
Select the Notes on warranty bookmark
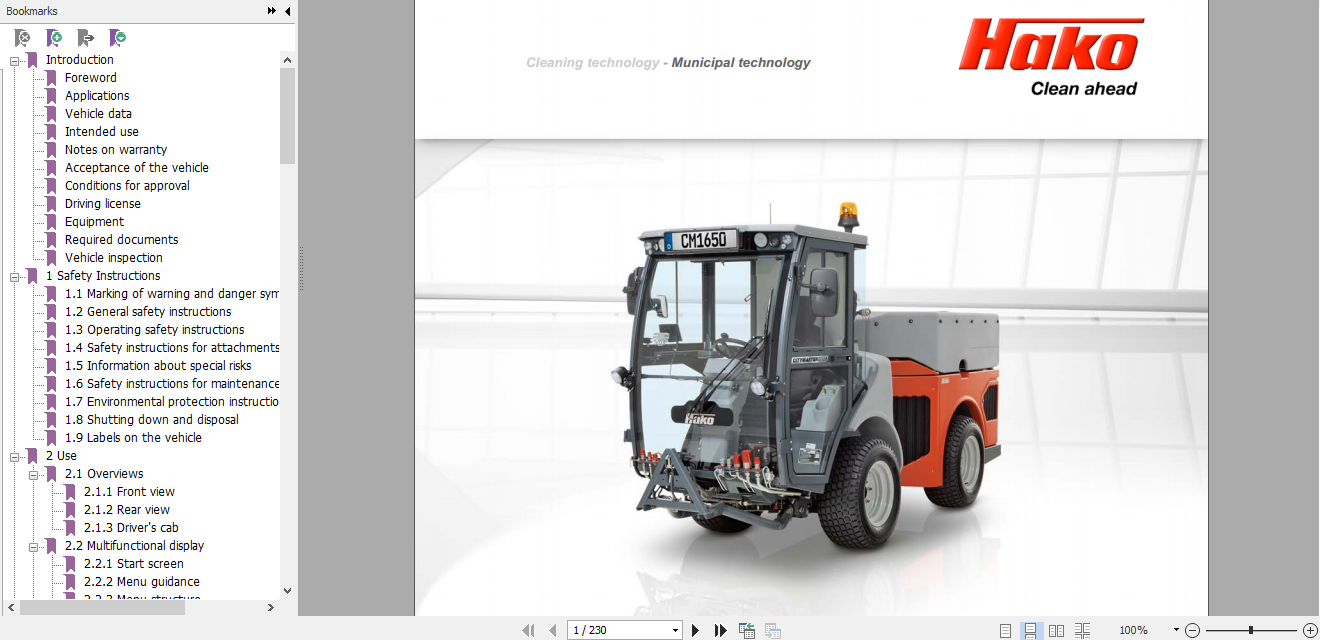(x=116, y=150)
